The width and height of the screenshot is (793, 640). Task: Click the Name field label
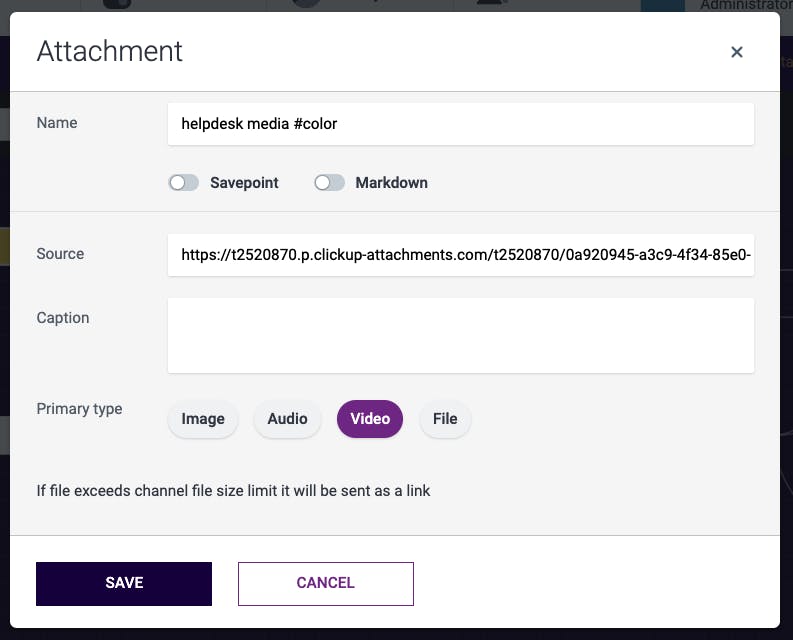(x=57, y=123)
